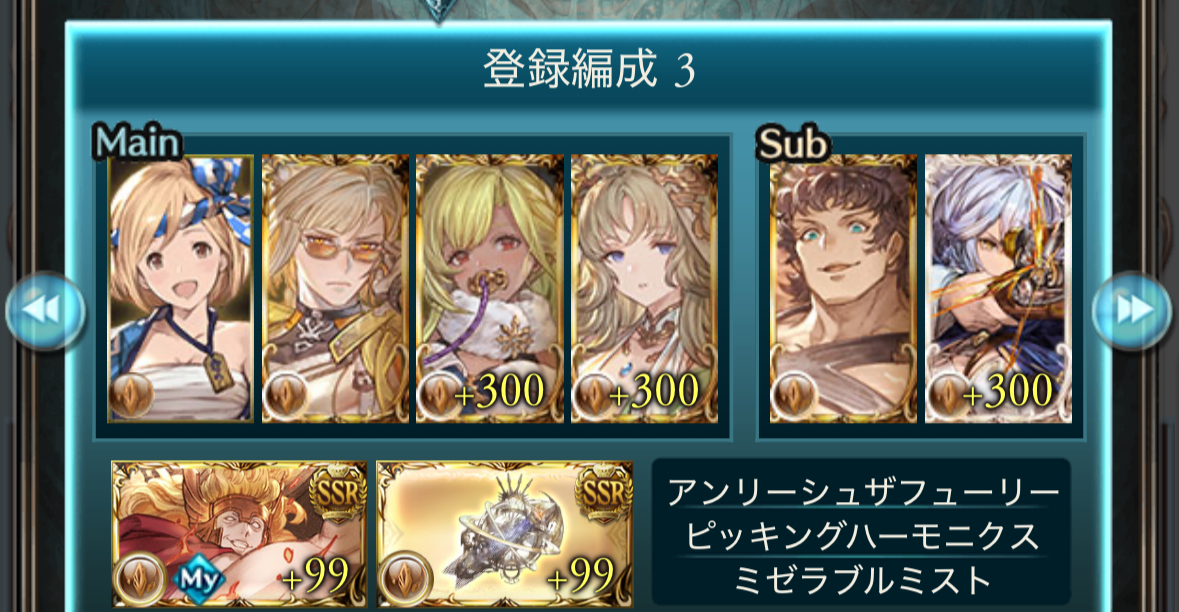
Task: Click the blue My diamond icon
Action: coord(199,580)
